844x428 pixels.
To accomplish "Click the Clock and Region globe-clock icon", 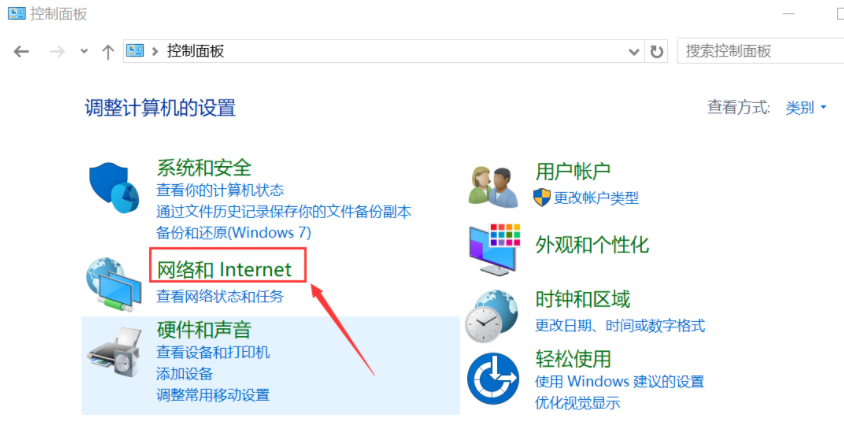I will tap(493, 316).
